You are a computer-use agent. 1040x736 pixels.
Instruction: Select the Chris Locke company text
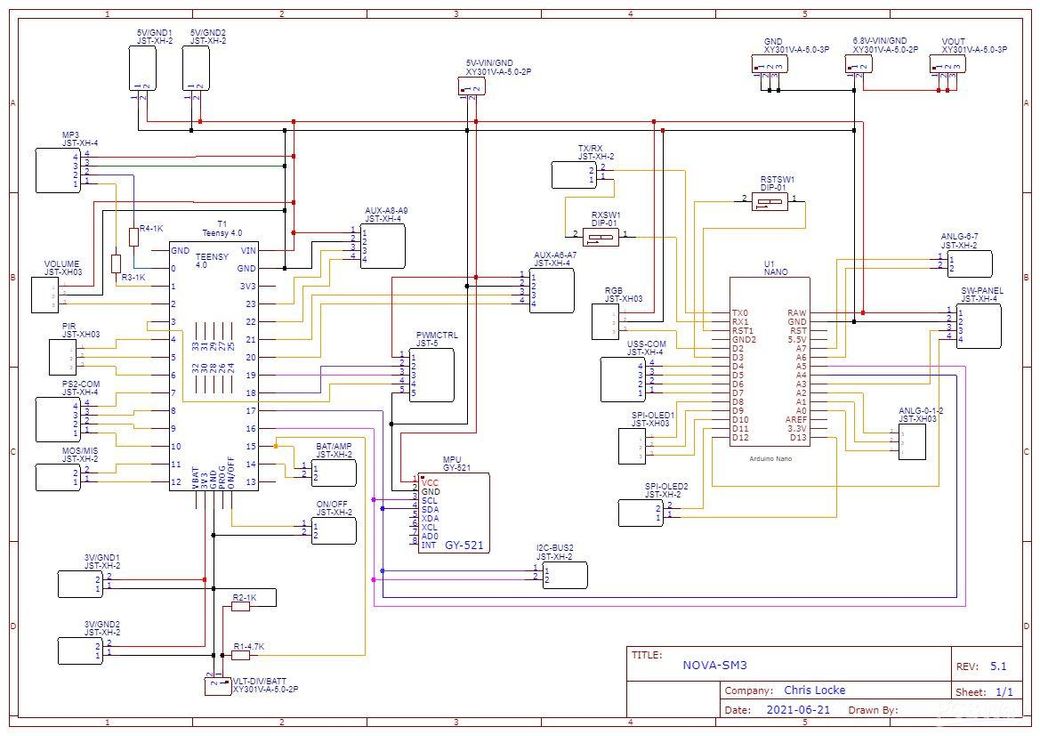814,690
